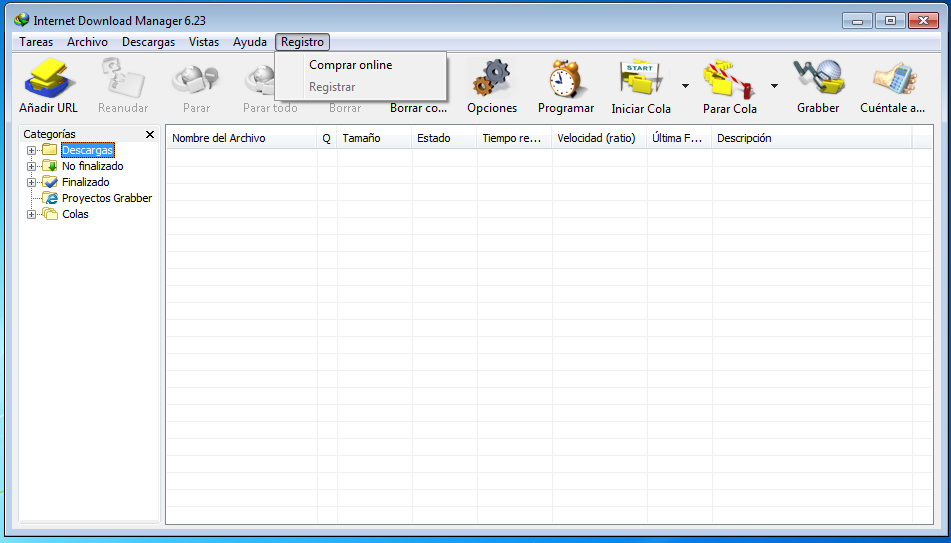Click the No finalizado folder icon

coord(50,166)
